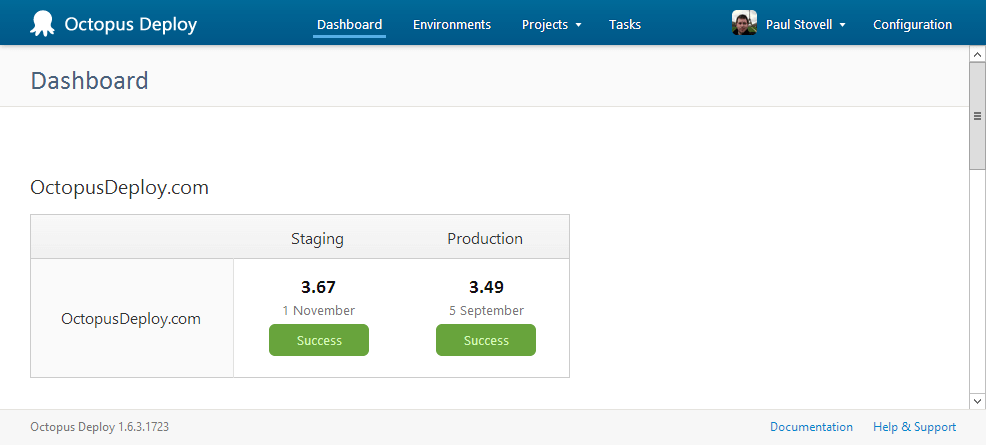This screenshot has width=986, height=445.
Task: Go to the Environments menu item
Action: [x=452, y=24]
